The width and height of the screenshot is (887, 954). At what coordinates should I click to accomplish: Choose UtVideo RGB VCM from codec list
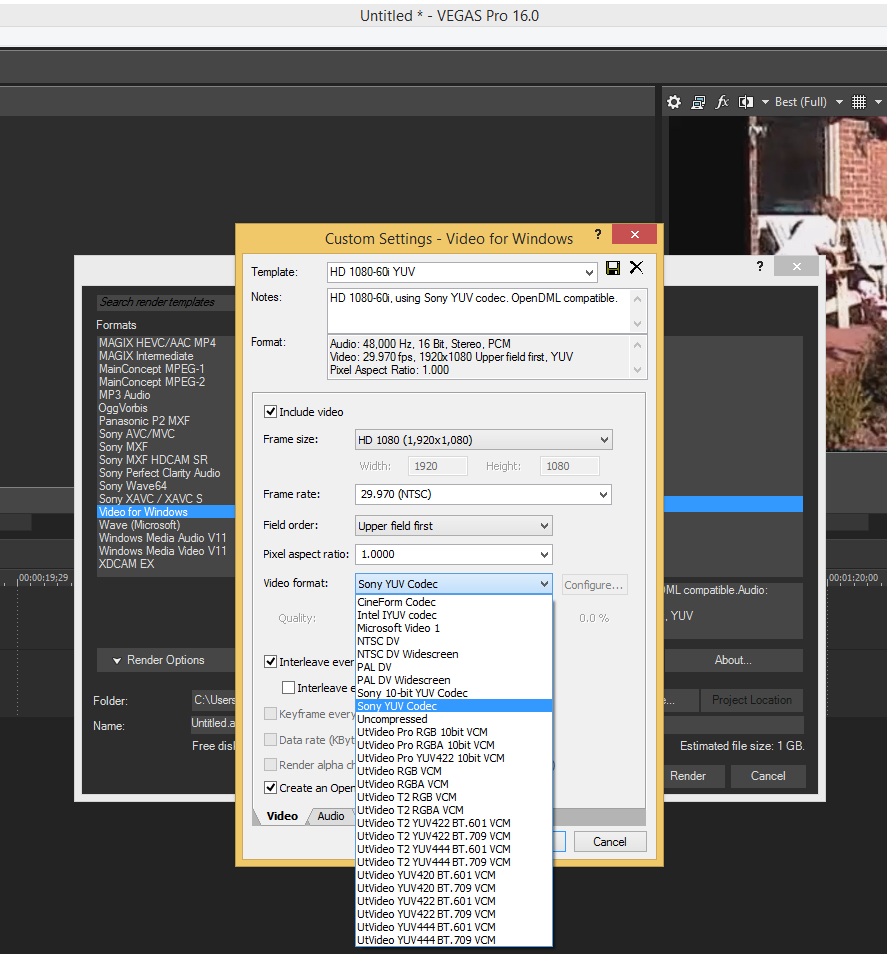pos(400,771)
